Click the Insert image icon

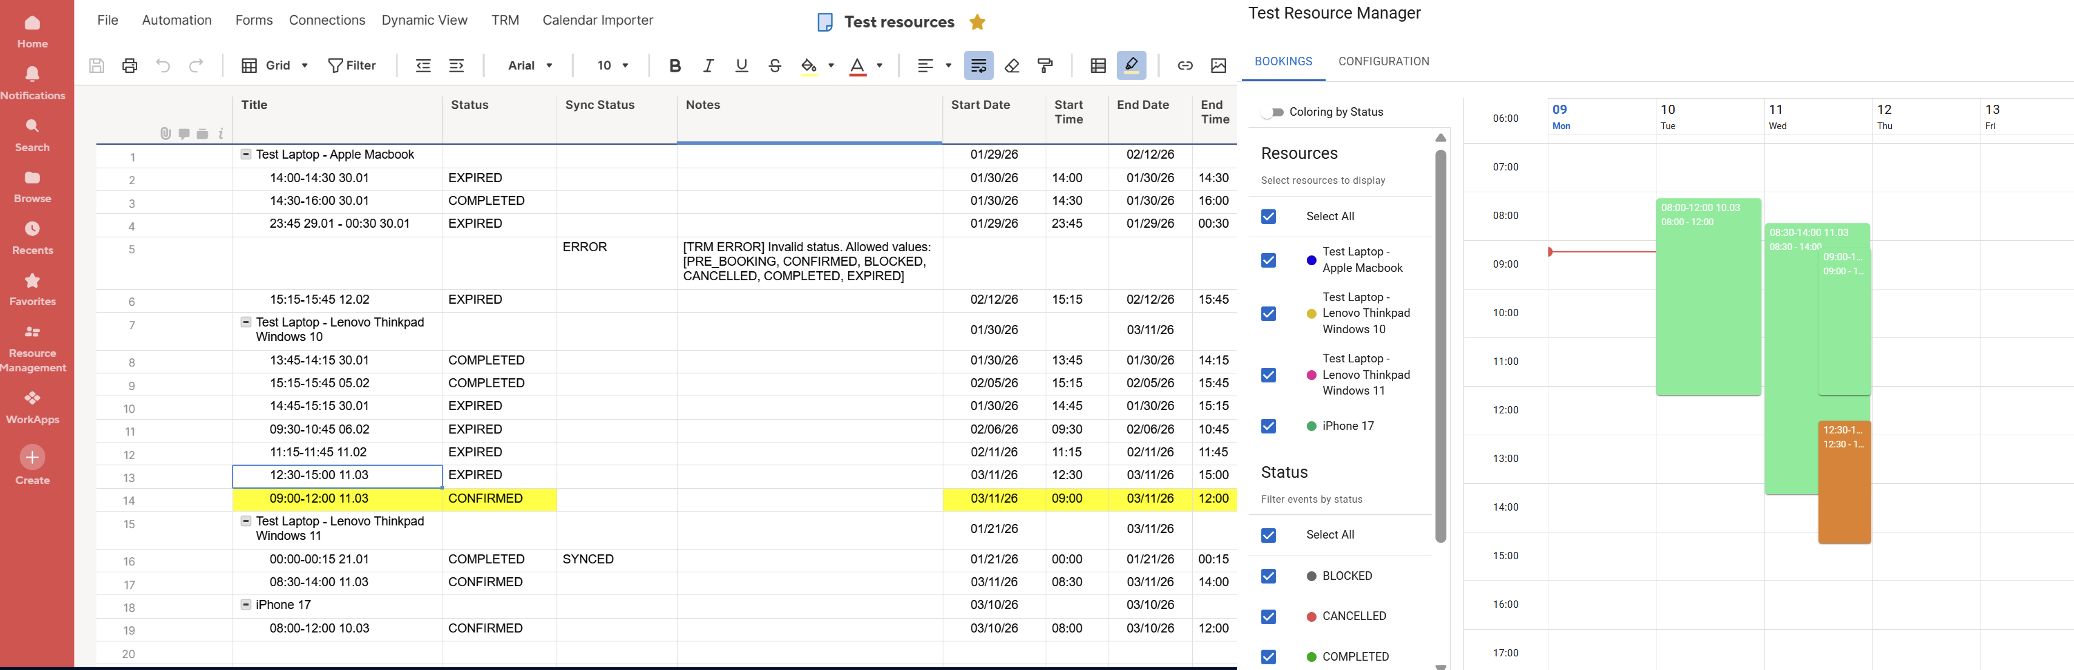point(1218,66)
